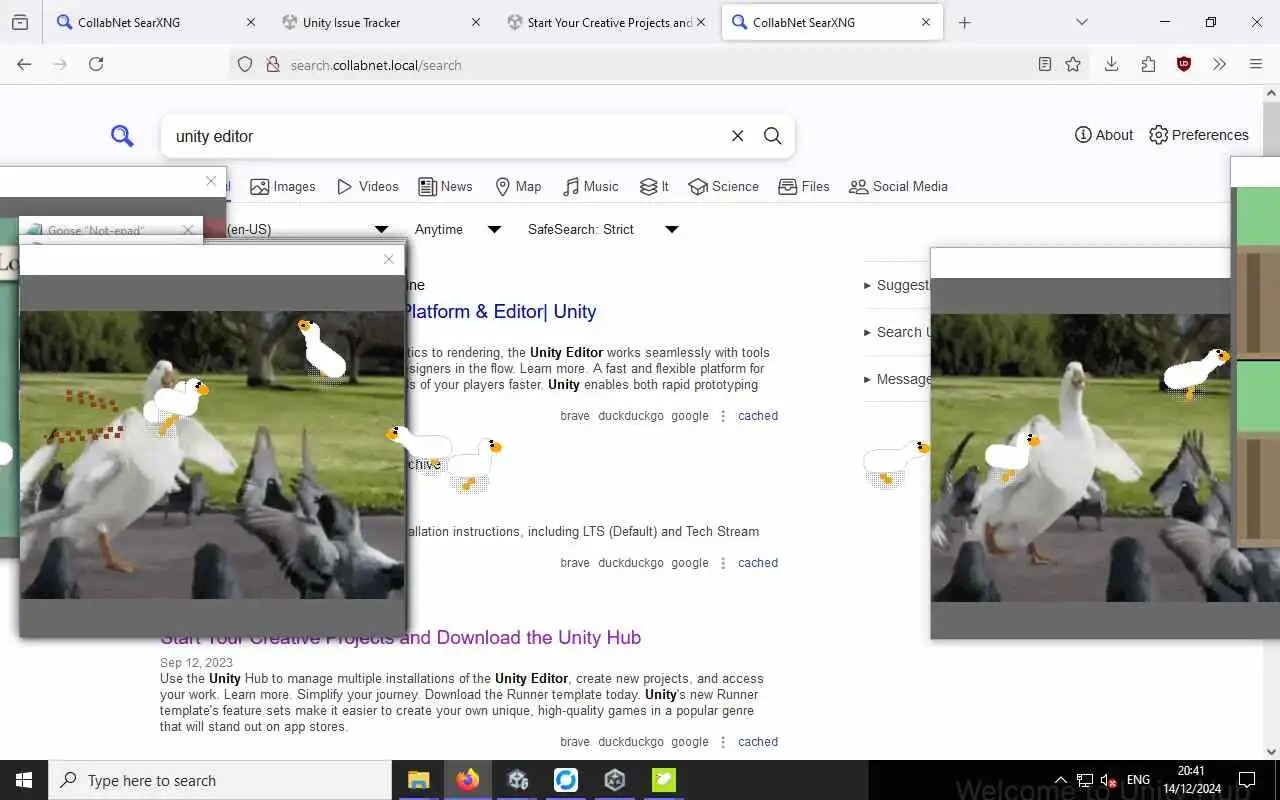The width and height of the screenshot is (1280, 800).
Task: Open cached link of first result
Action: [758, 416]
